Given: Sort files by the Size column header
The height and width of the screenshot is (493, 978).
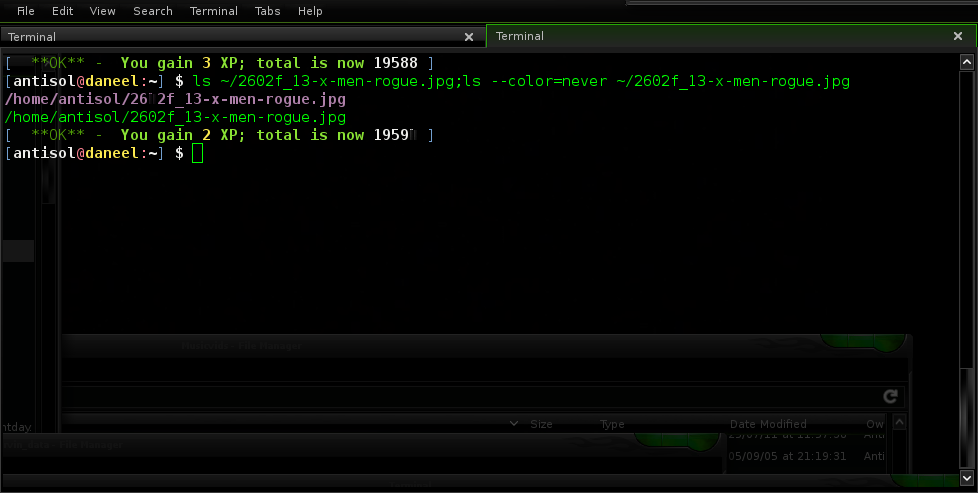Looking at the screenshot, I should tap(541, 424).
